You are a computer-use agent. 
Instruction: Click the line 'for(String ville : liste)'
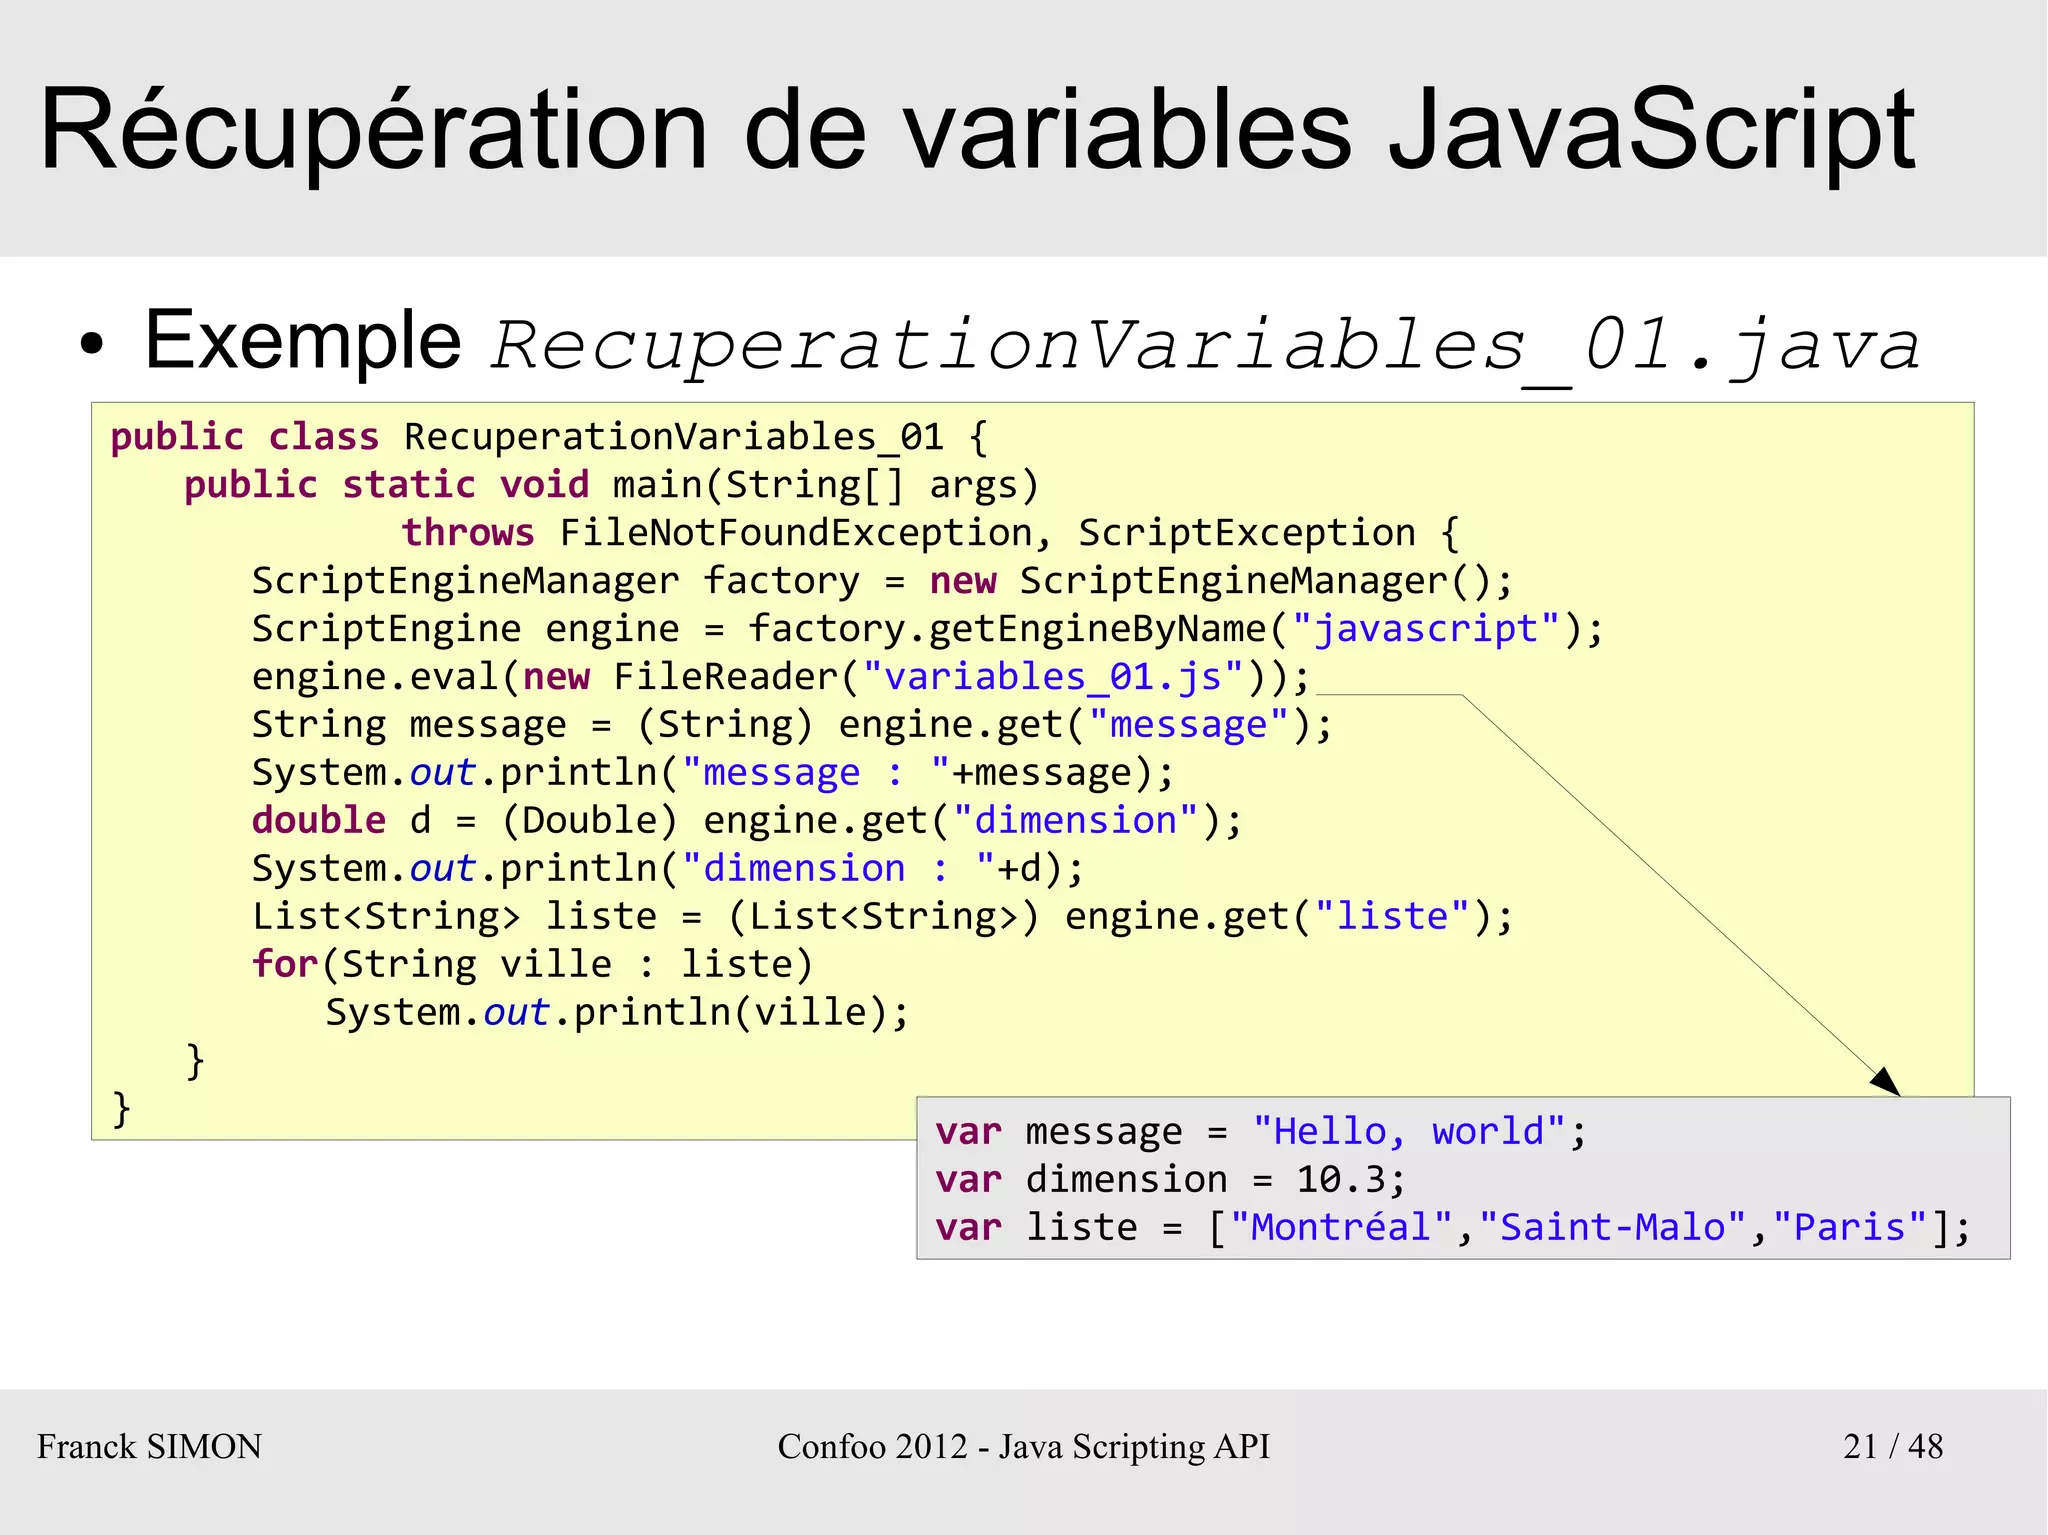533,965
